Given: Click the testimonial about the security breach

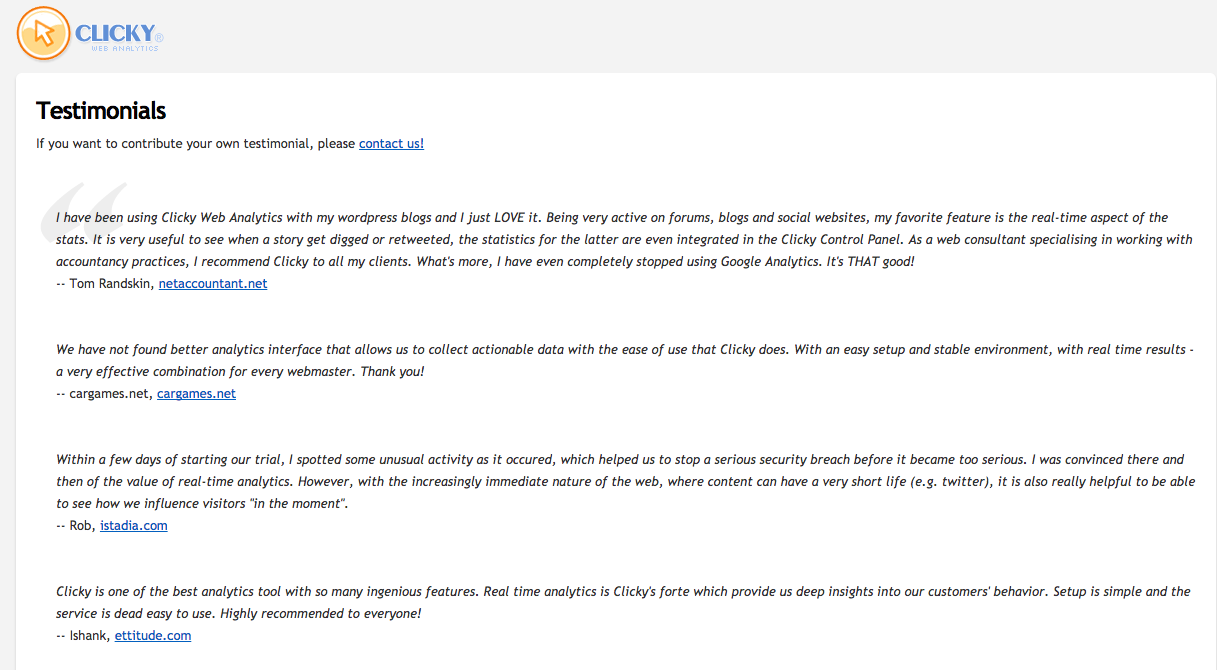Looking at the screenshot, I should pos(625,481).
